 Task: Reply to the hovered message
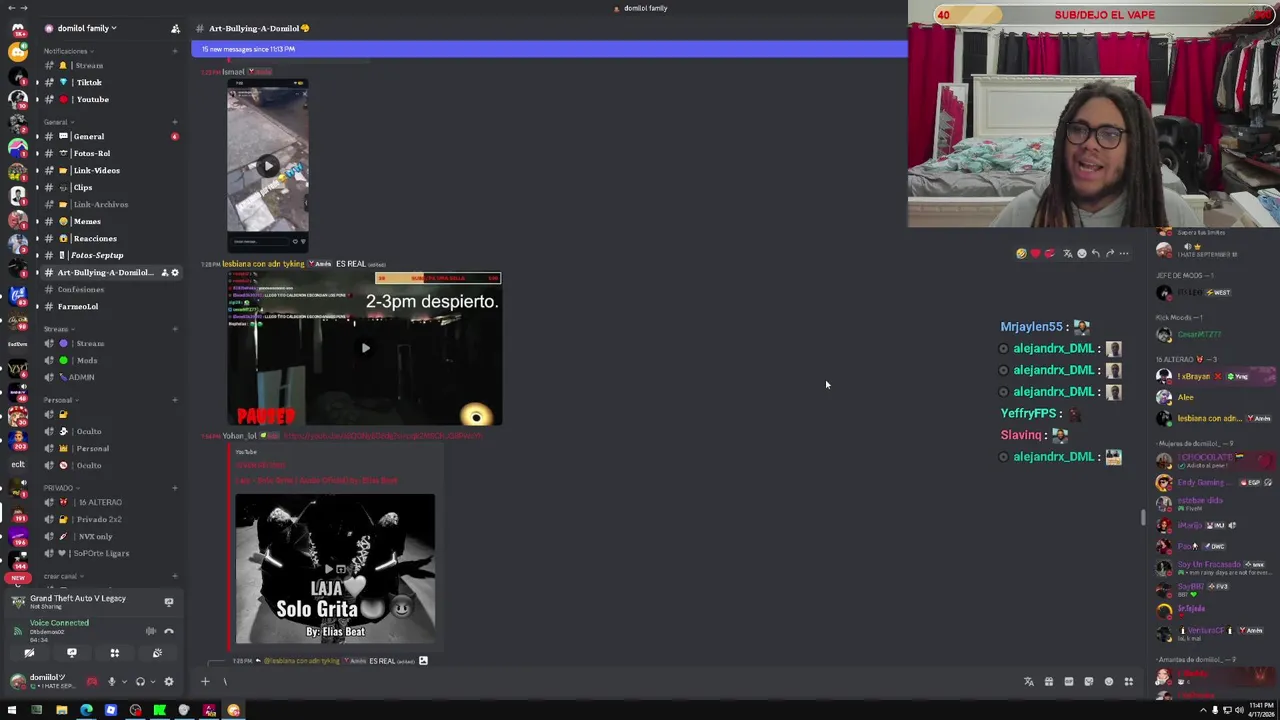1095,254
